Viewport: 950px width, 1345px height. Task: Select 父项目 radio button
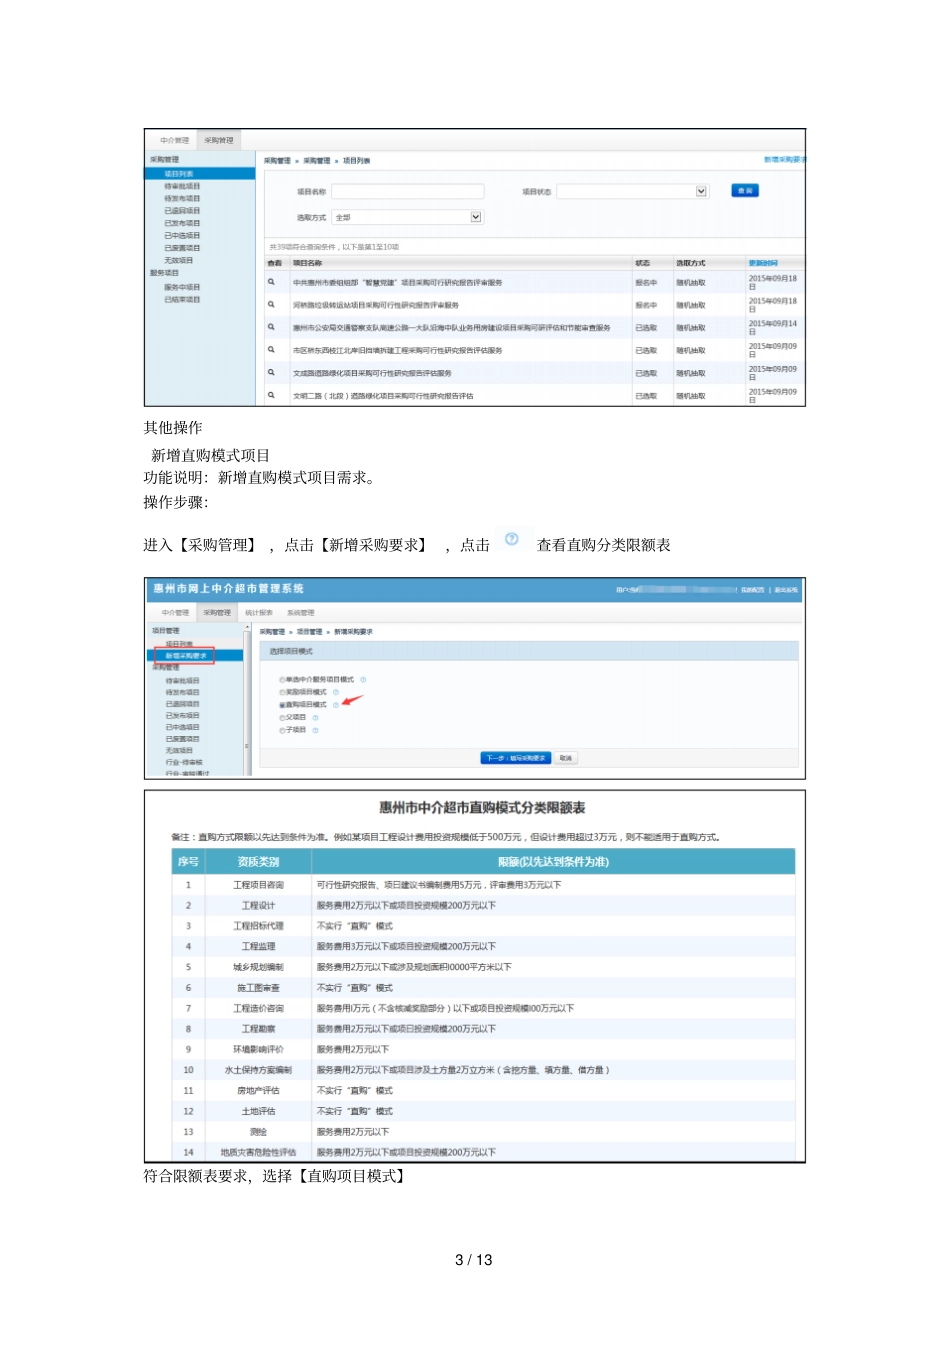pos(282,718)
